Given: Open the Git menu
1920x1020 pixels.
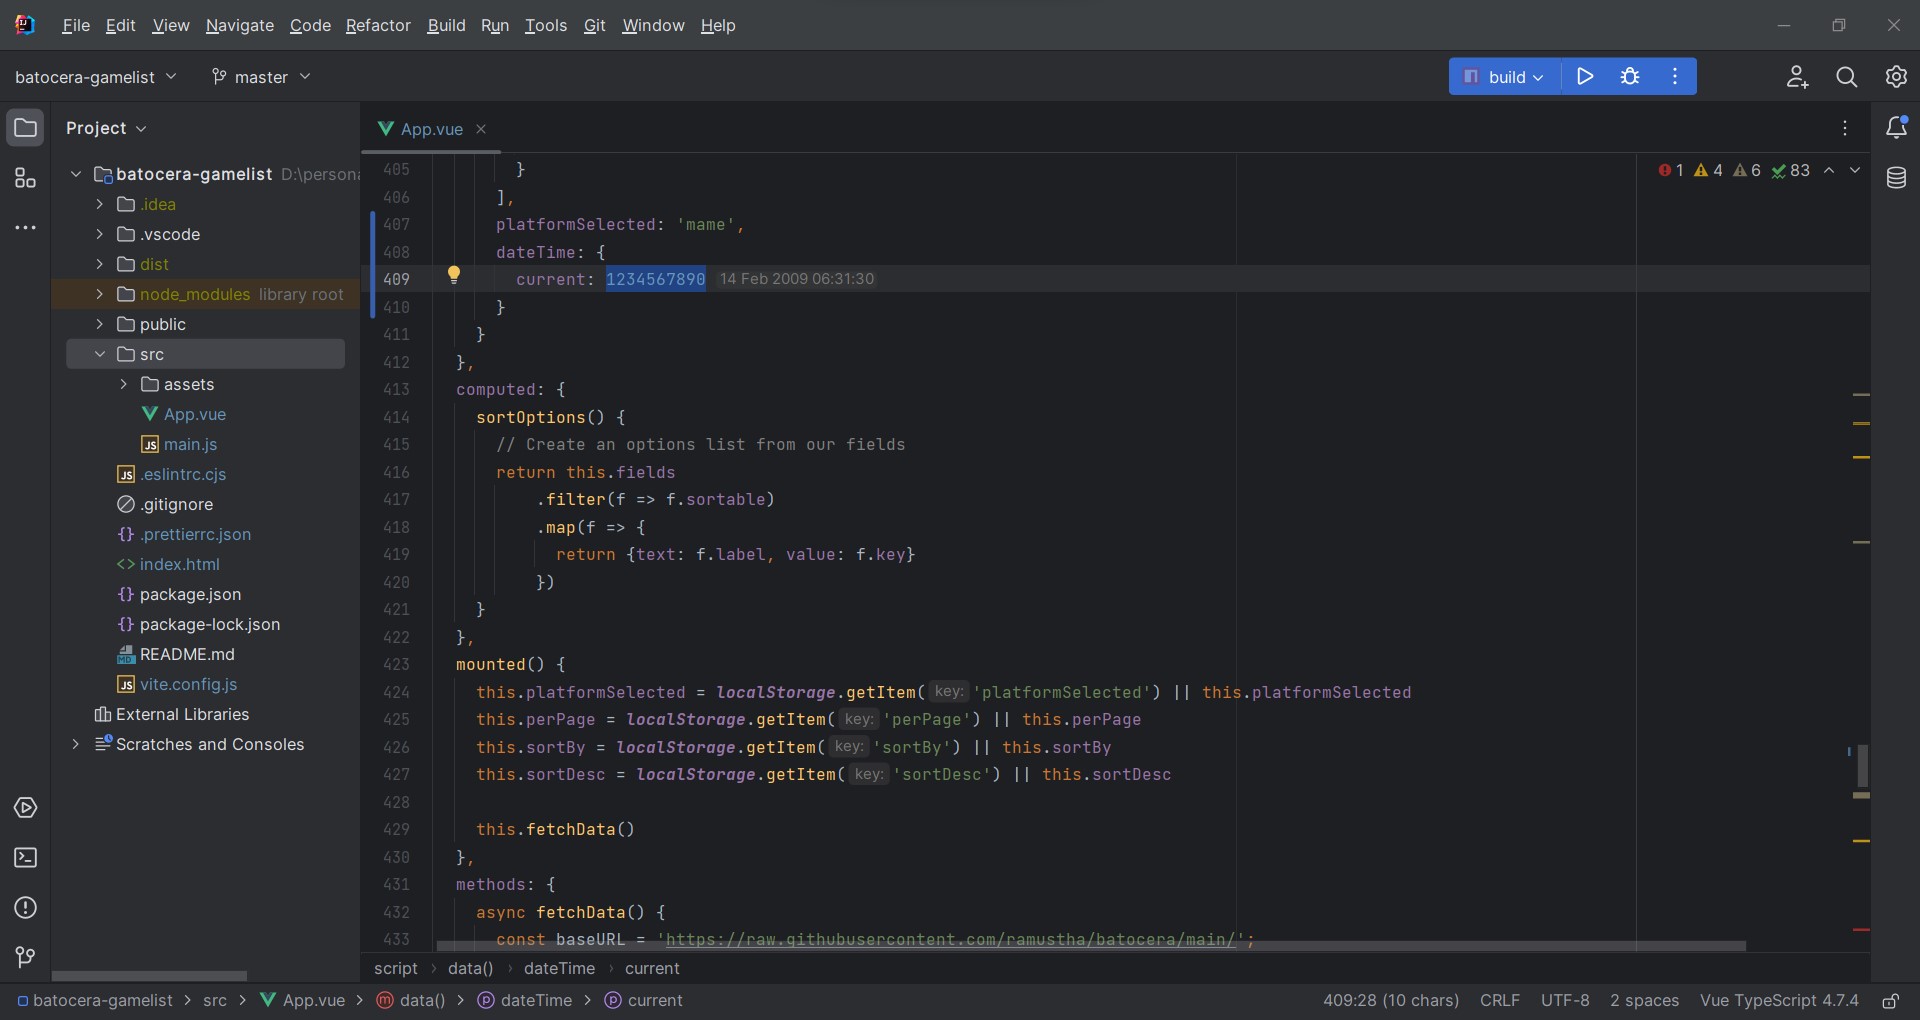Looking at the screenshot, I should click(595, 25).
